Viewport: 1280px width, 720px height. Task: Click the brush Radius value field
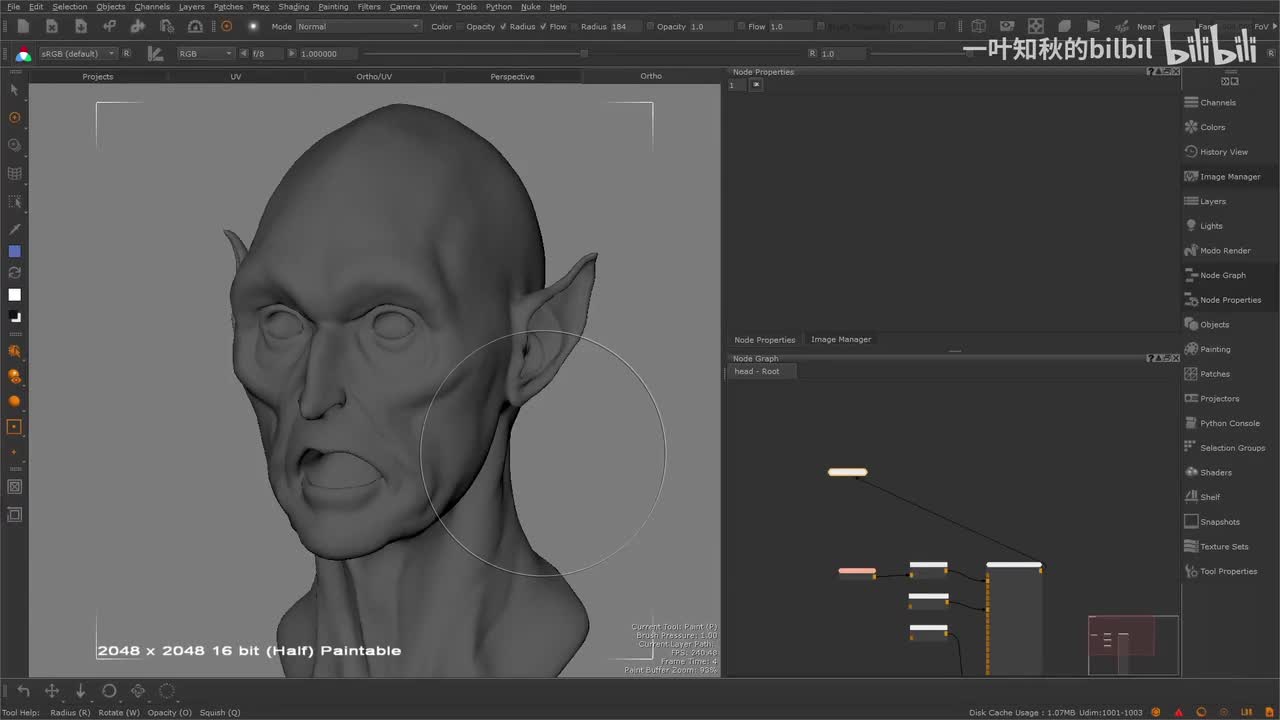[x=624, y=27]
